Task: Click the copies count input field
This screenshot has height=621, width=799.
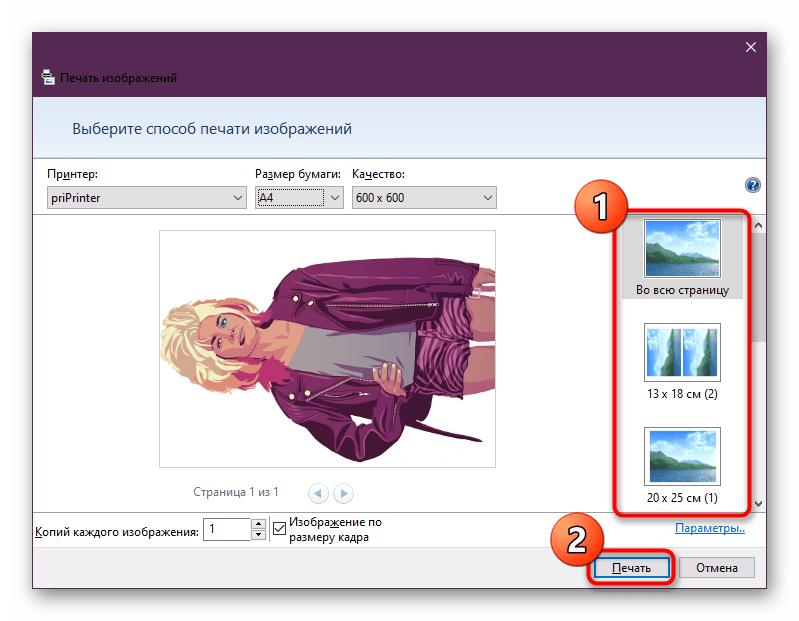Action: point(227,529)
